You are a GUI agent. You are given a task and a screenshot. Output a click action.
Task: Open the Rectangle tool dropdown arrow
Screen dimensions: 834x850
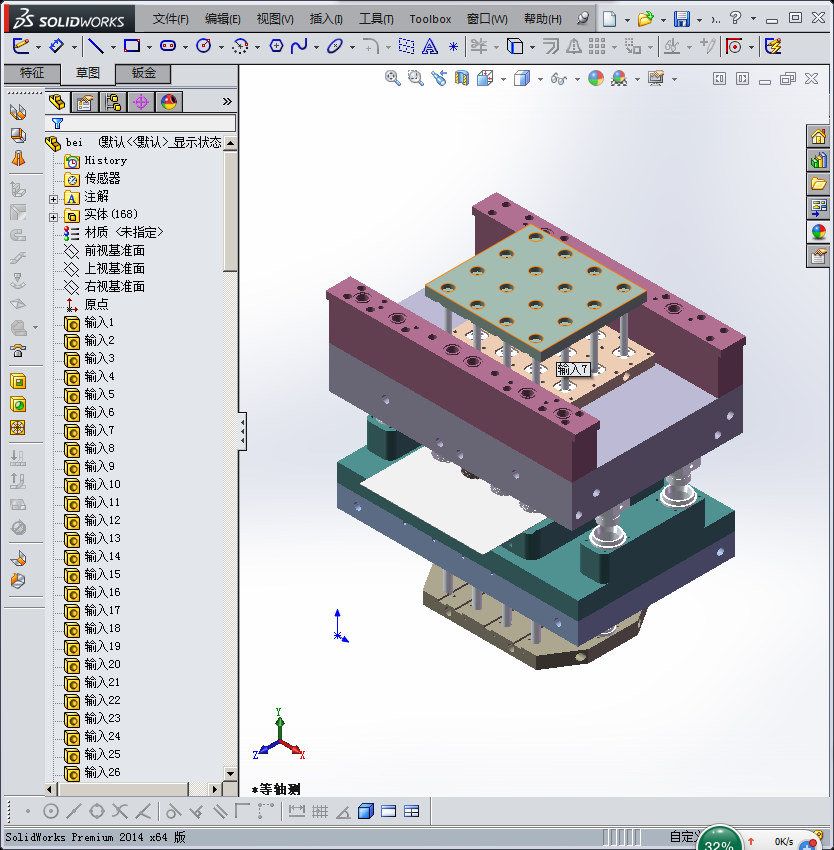149,48
